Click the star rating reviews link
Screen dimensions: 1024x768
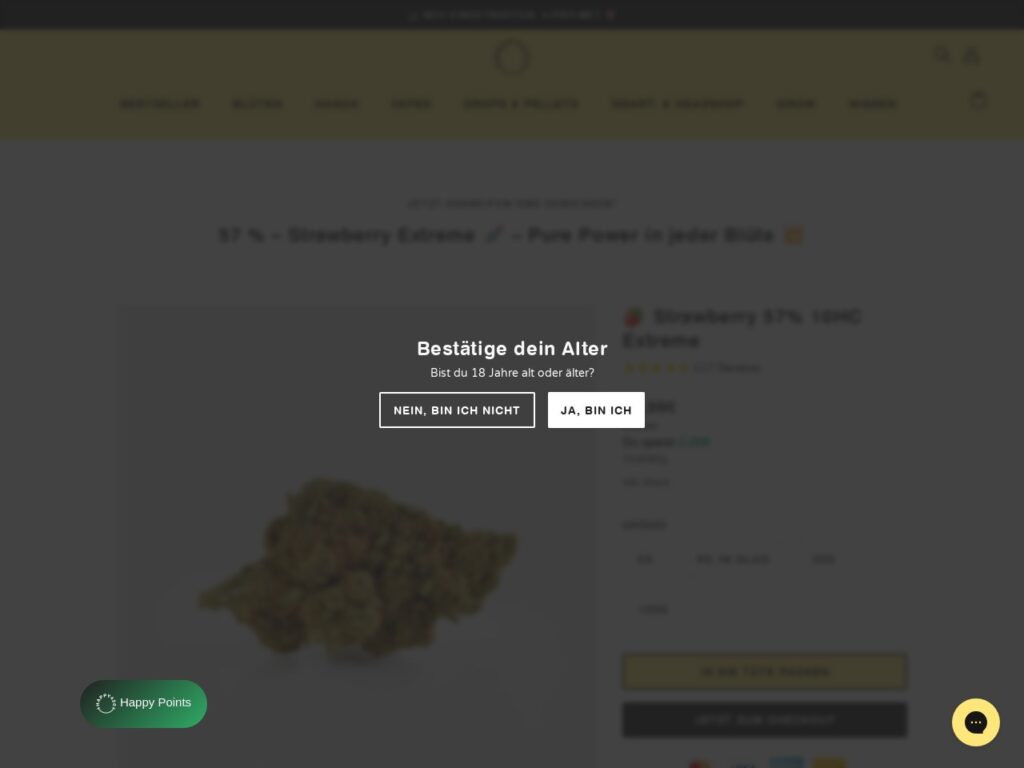point(691,368)
